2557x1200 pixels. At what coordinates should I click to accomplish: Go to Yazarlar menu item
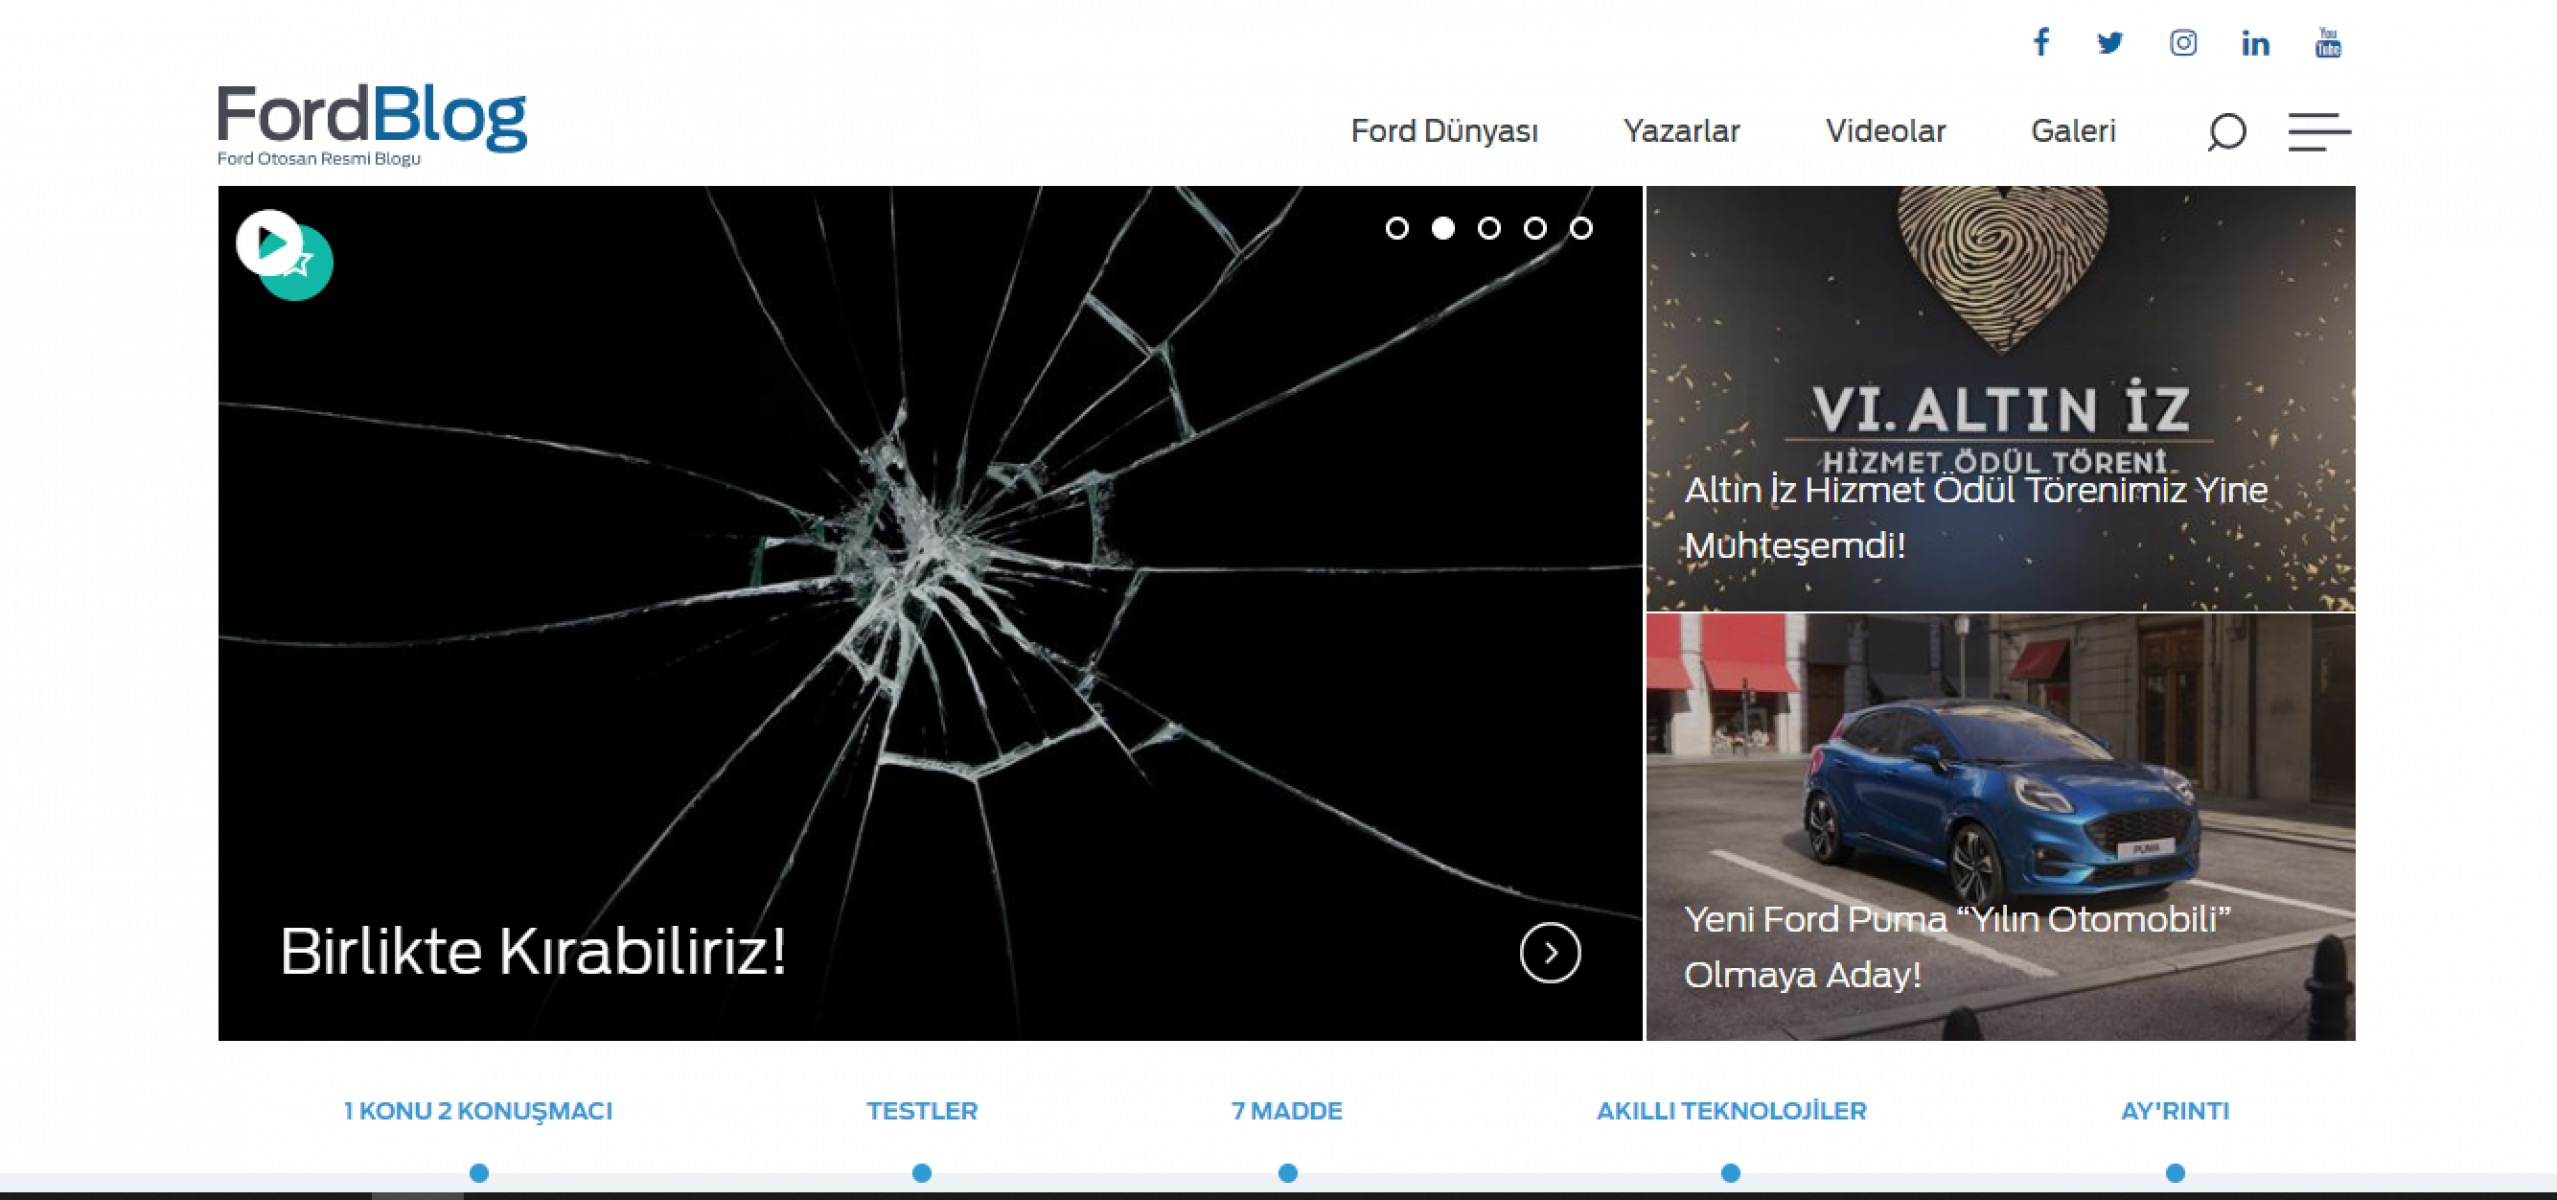tap(1681, 131)
